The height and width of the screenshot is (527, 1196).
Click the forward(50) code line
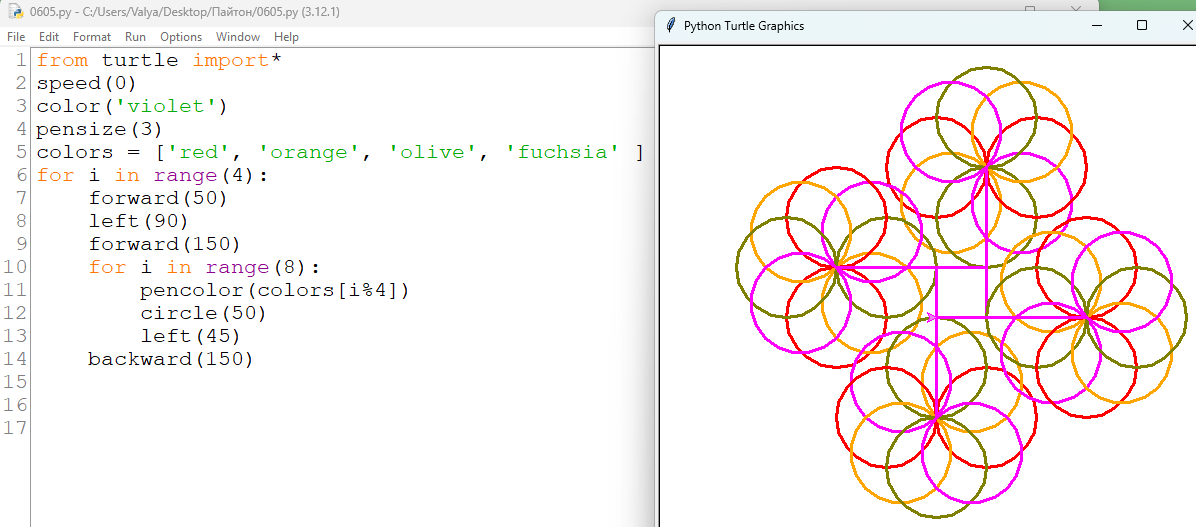158,198
